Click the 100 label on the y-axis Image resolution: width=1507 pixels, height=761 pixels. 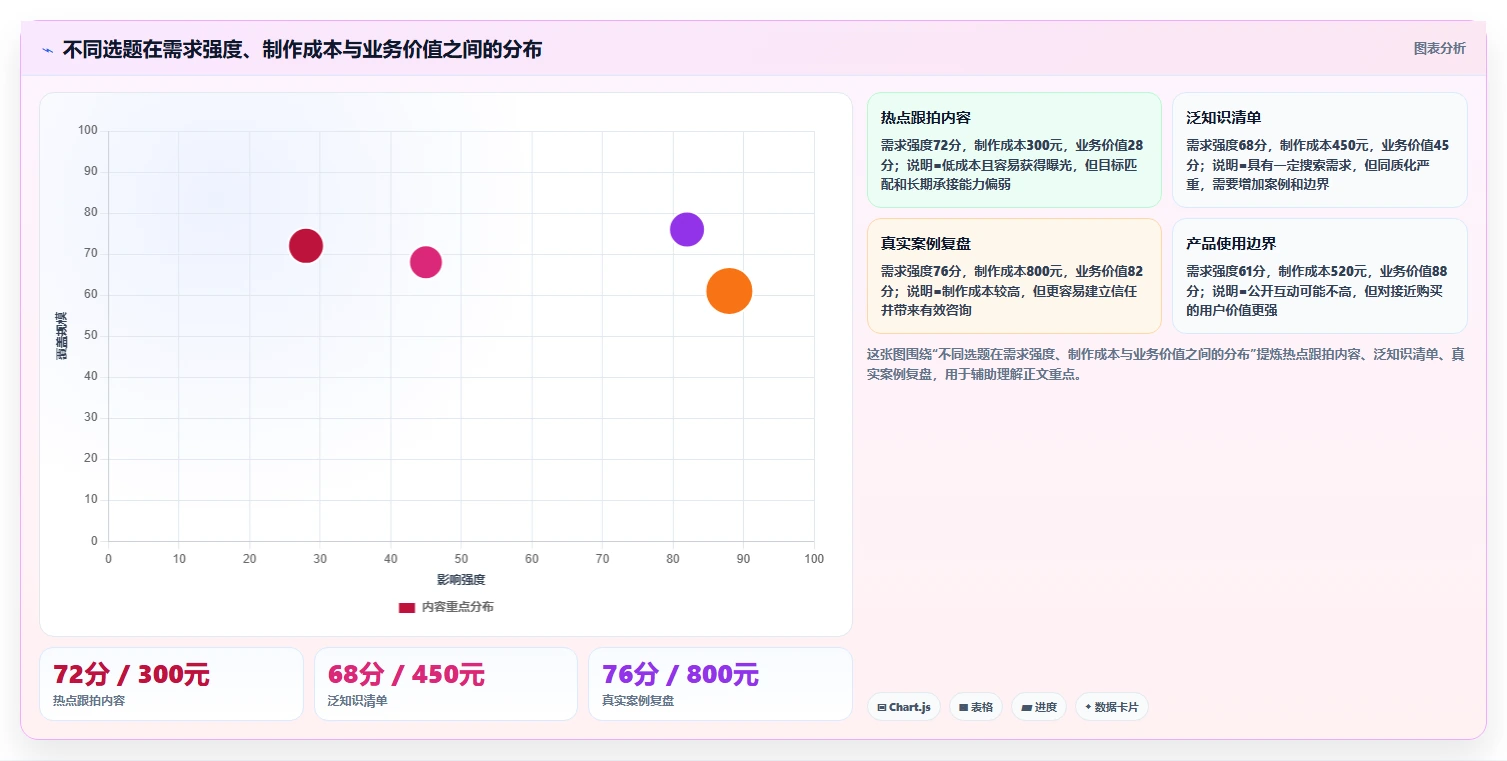[88, 130]
